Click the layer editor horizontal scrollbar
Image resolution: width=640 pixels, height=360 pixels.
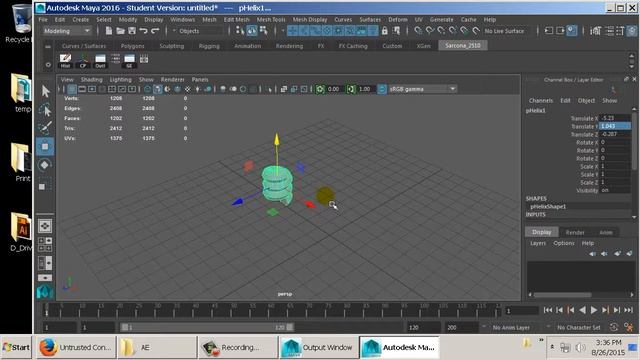click(562, 294)
